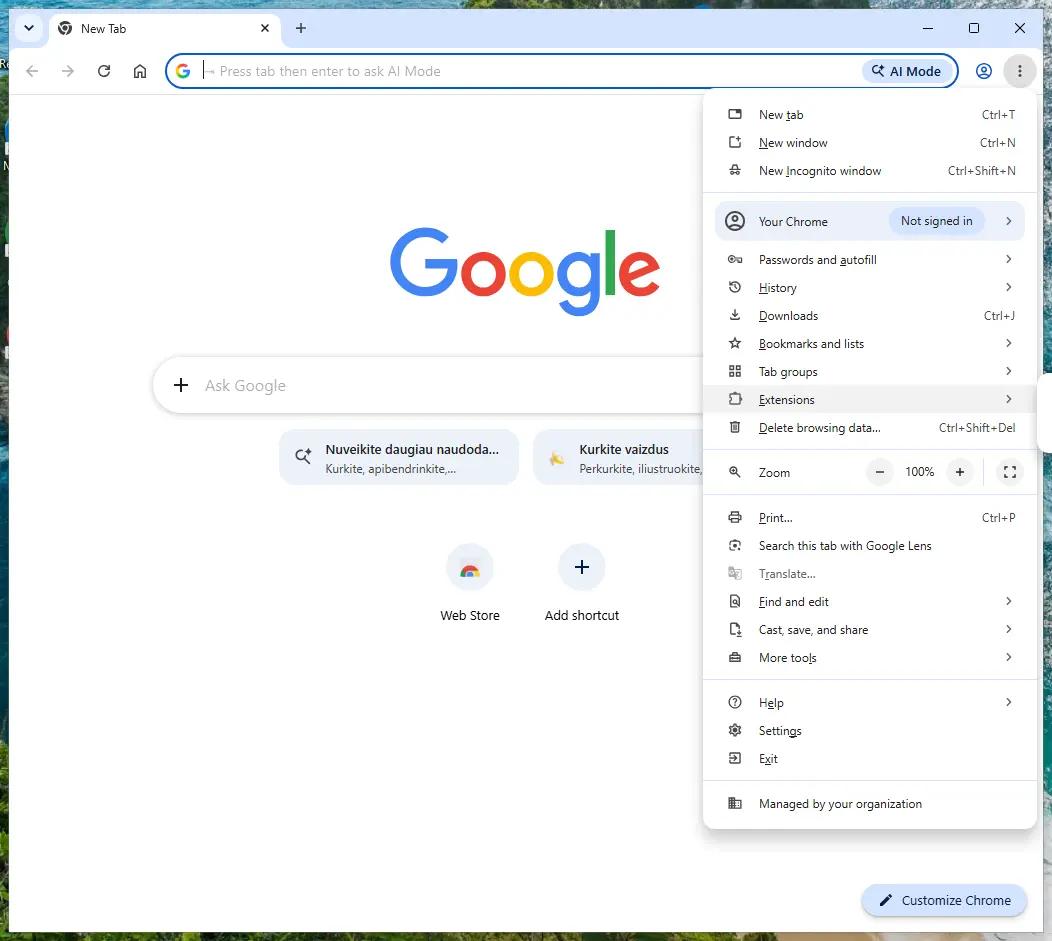Screen dimensions: 1052x941
Task: Expand the History submenu chevron
Action: 1008,287
